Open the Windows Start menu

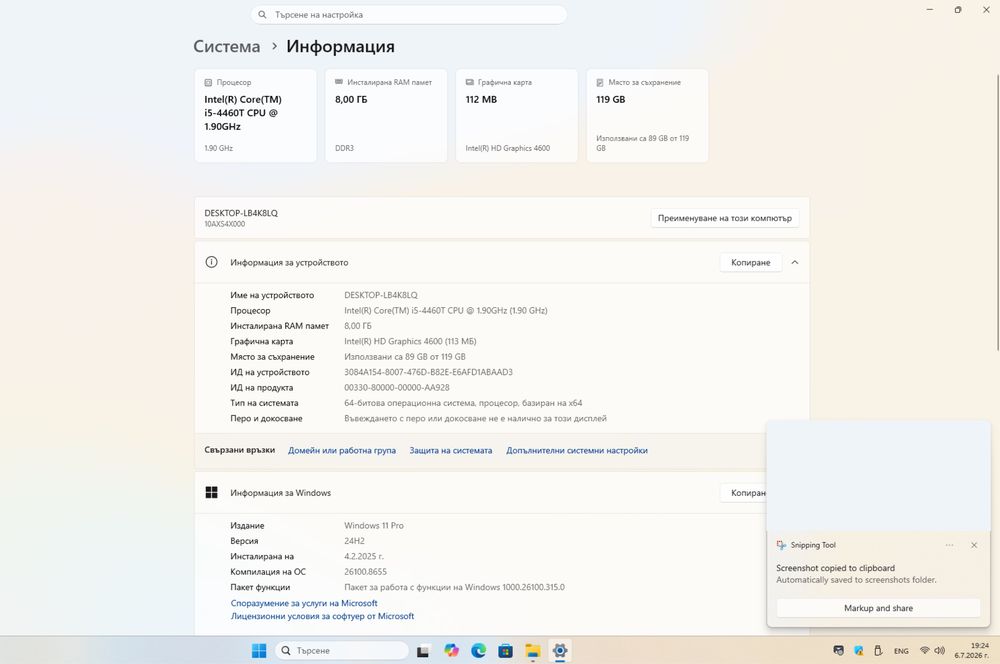[x=259, y=651]
